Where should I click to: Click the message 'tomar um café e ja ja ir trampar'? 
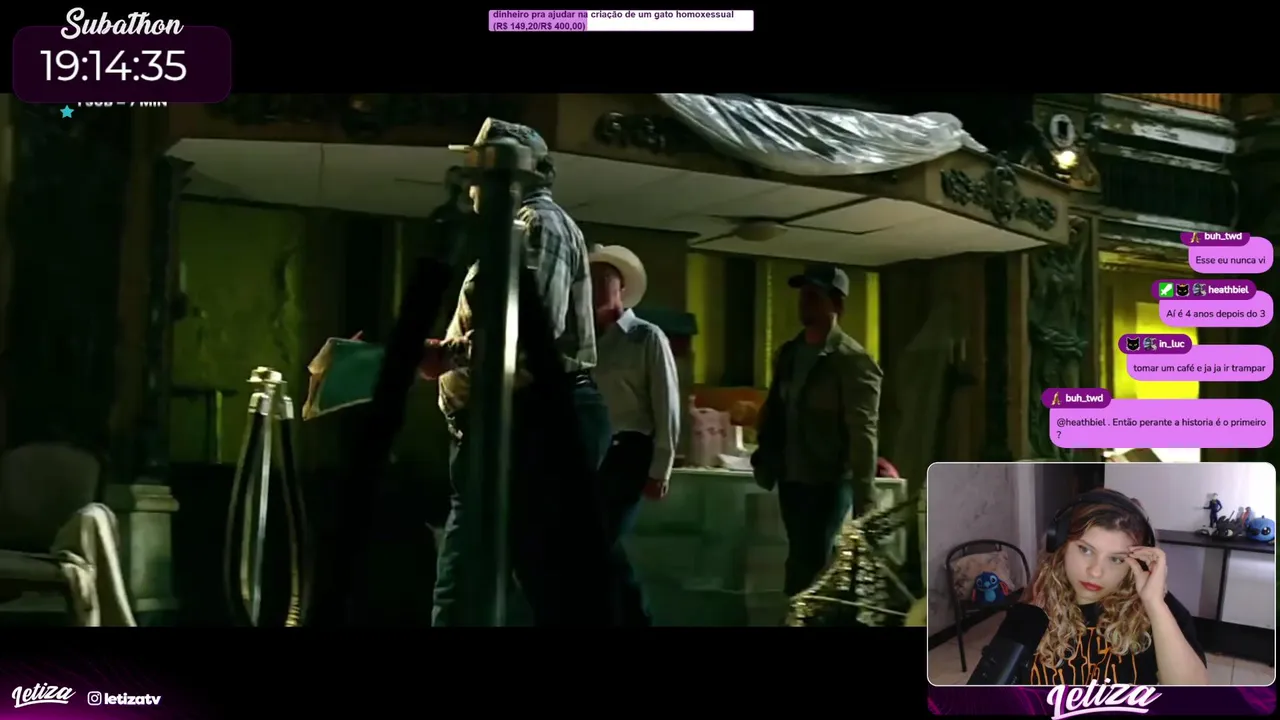(x=1199, y=368)
